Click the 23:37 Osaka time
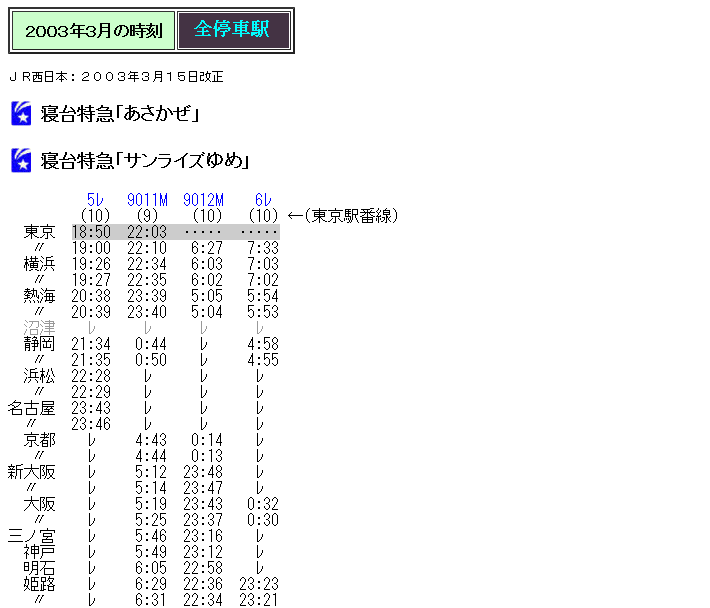Screen dimensions: 710x608 coord(203,520)
